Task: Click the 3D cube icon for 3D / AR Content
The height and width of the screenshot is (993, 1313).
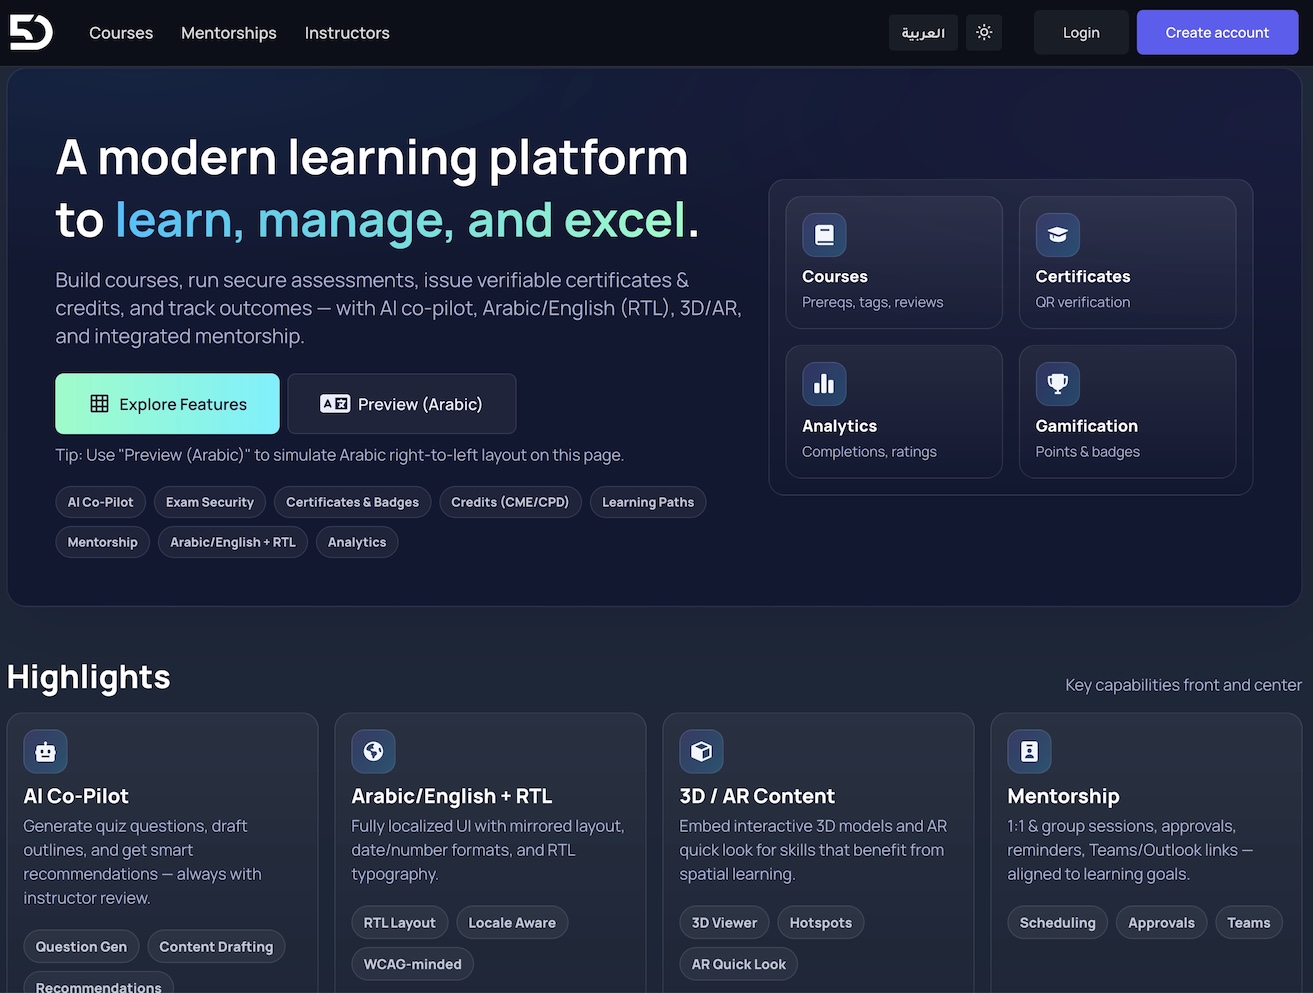Action: 701,752
